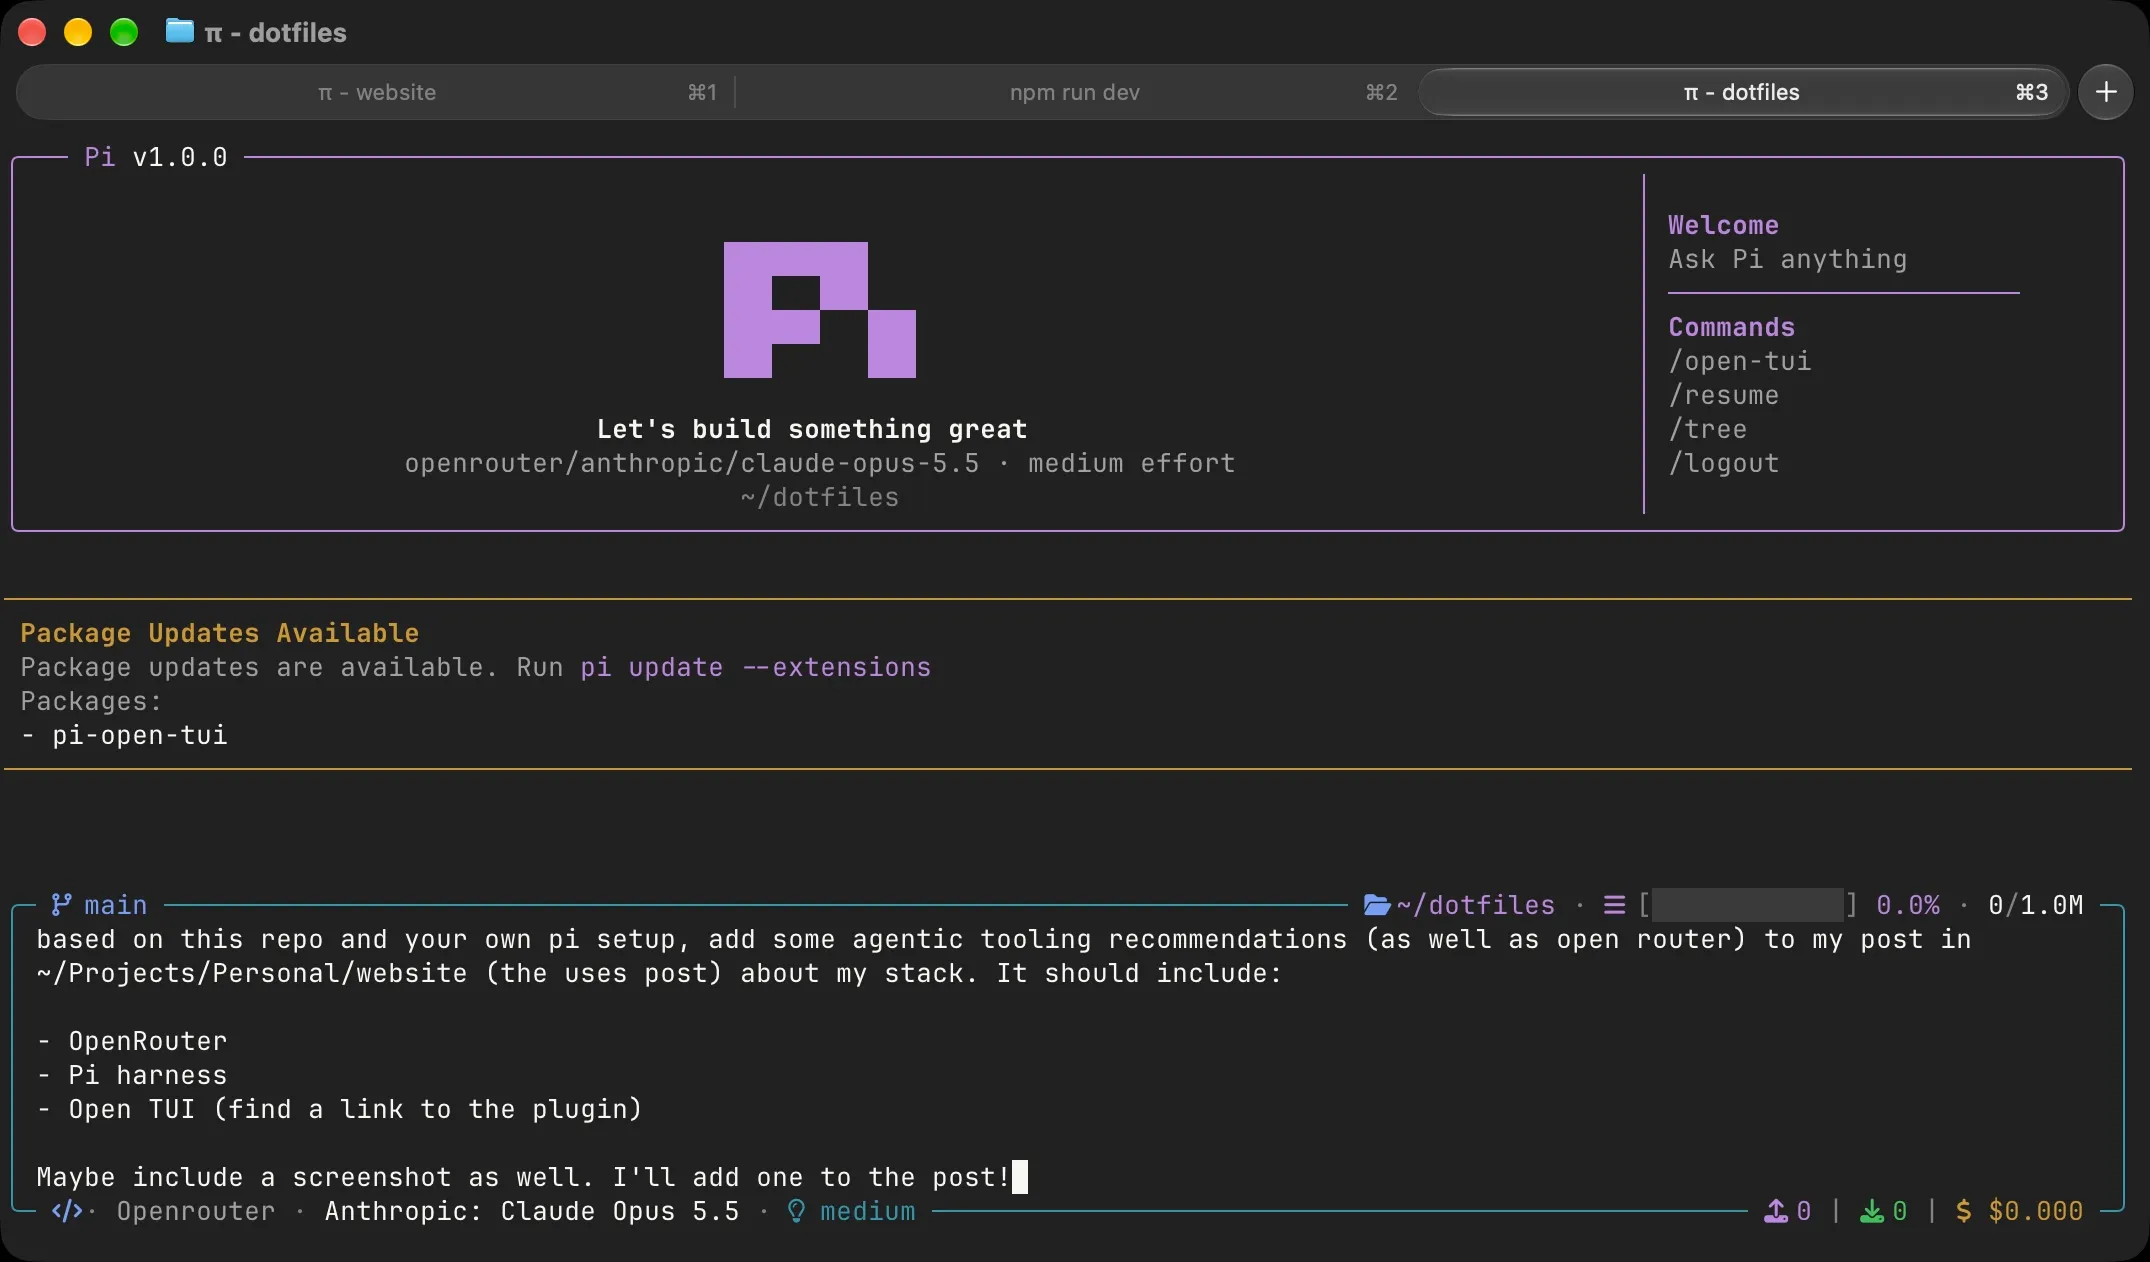Screen dimensions: 2150x1262
Task: Click the open folder icon before ~/dotfiles
Action: tap(1377, 905)
